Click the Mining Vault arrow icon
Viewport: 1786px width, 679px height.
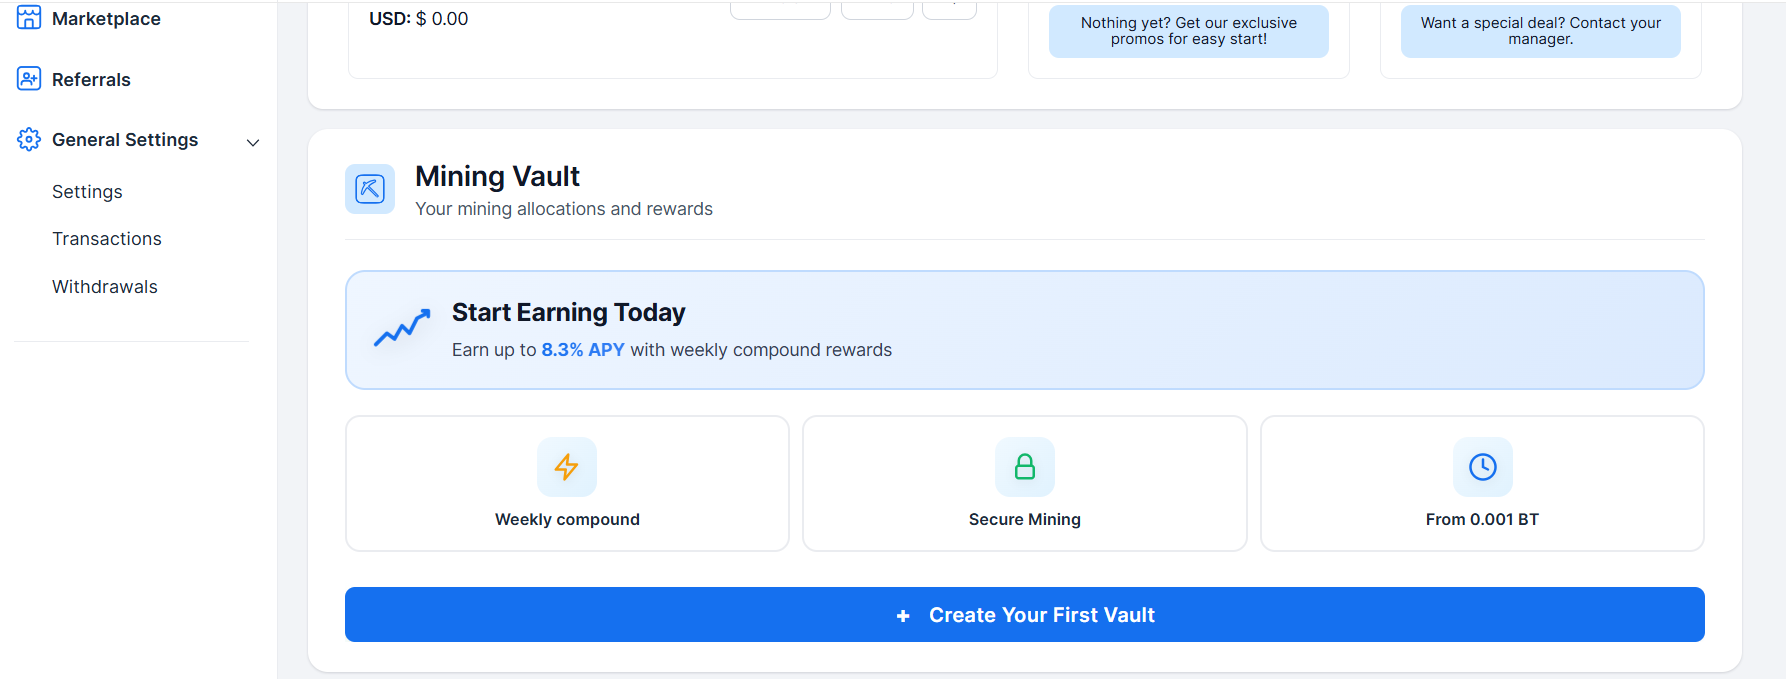[x=370, y=189]
